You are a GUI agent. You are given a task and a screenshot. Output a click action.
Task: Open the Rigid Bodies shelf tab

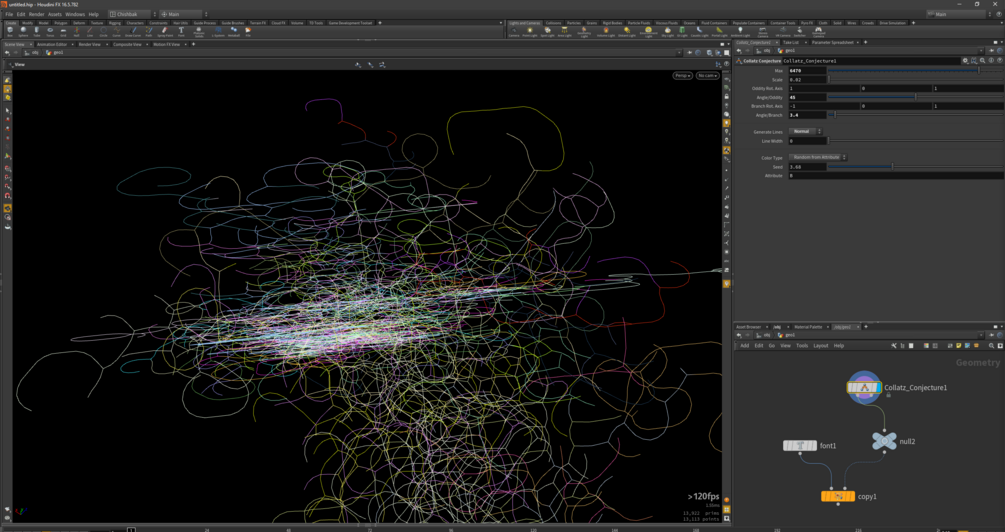[x=613, y=23]
